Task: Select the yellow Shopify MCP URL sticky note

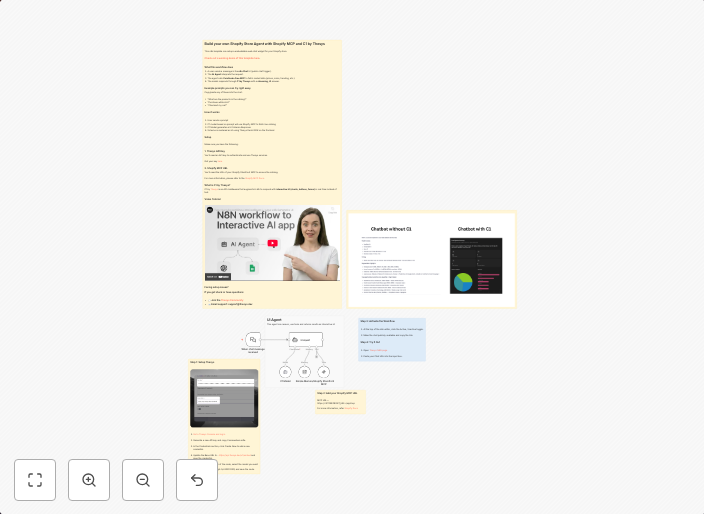Action: [340, 402]
